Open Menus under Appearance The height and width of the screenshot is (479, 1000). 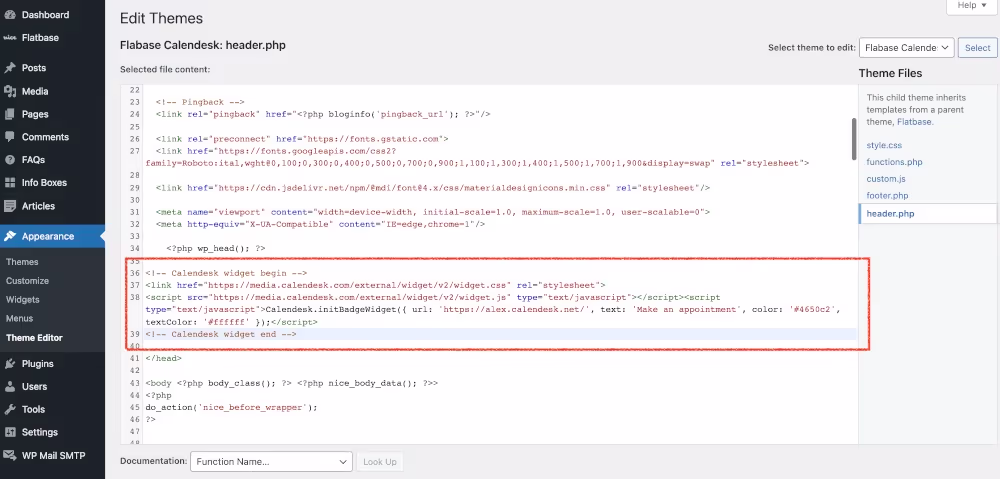(20, 318)
